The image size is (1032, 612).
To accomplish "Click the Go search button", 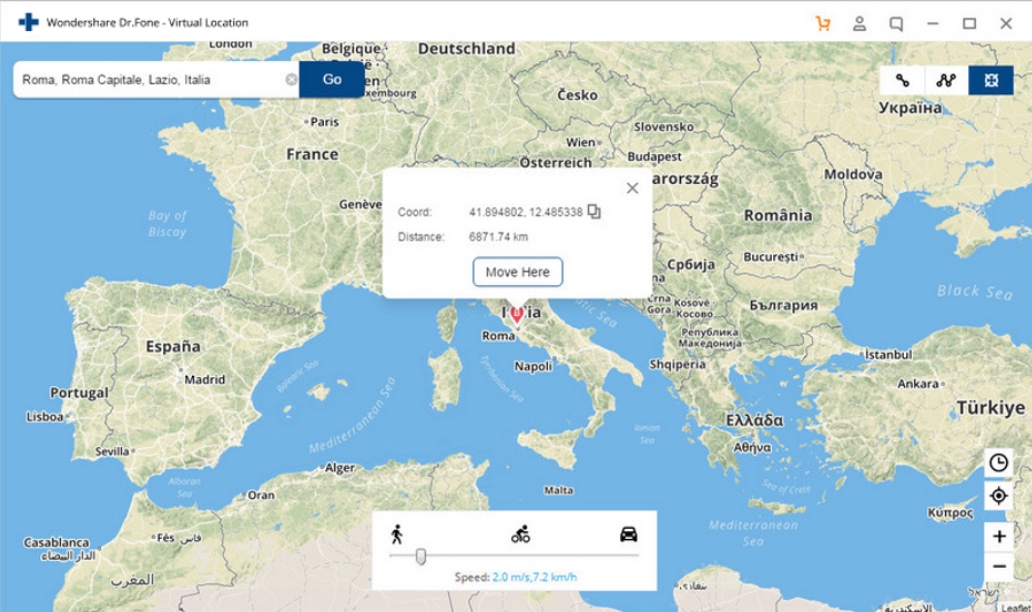I will pos(332,80).
